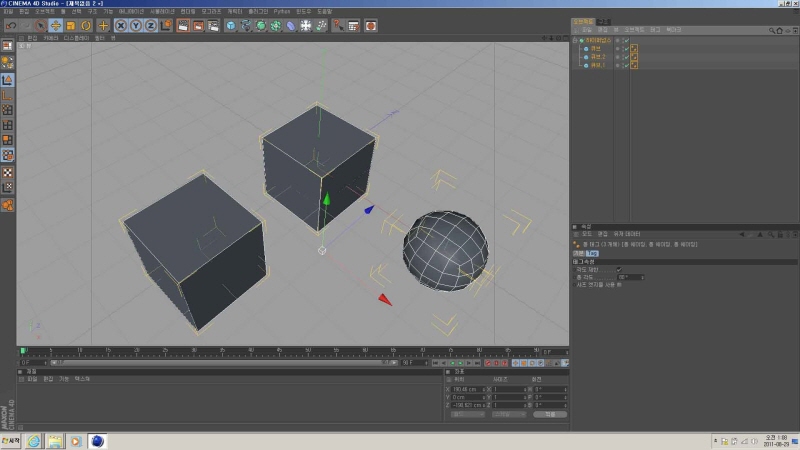The image size is (800, 450).
Task: Click the Windows 시작 start button
Action: pos(12,440)
